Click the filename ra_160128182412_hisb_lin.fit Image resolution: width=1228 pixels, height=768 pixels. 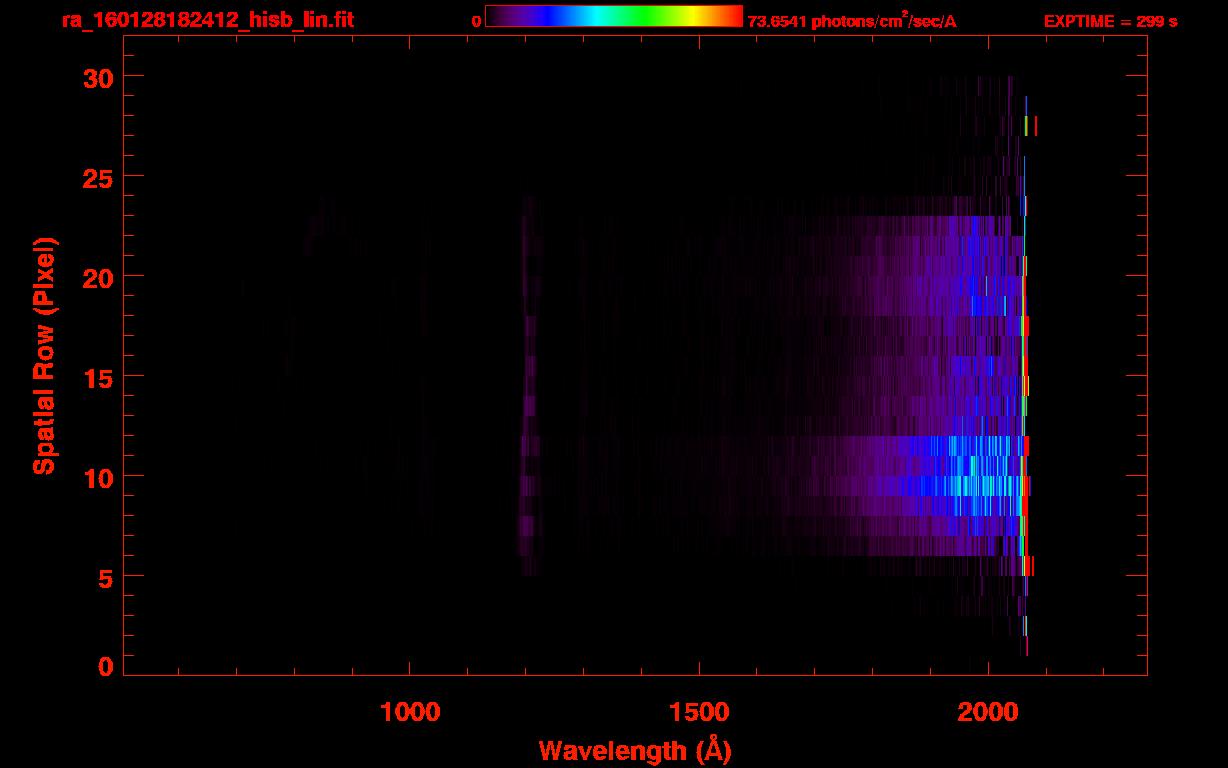click(207, 20)
